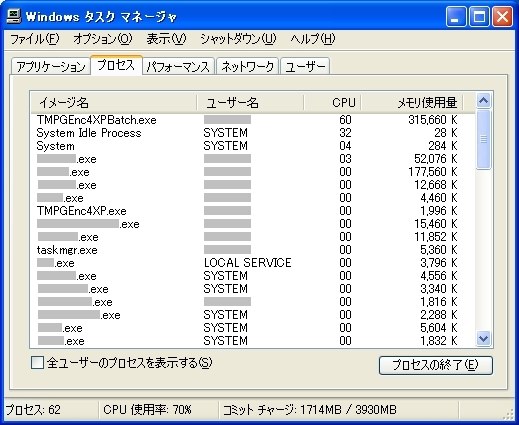Screen dimensions: 519x425
Task: Click the 12,668 K memory value
Action: [x=435, y=185]
